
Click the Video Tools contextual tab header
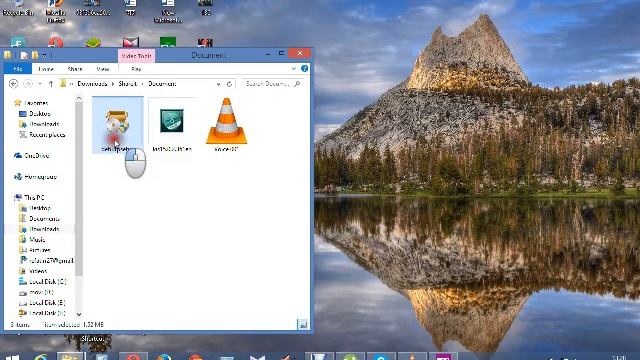tap(136, 56)
